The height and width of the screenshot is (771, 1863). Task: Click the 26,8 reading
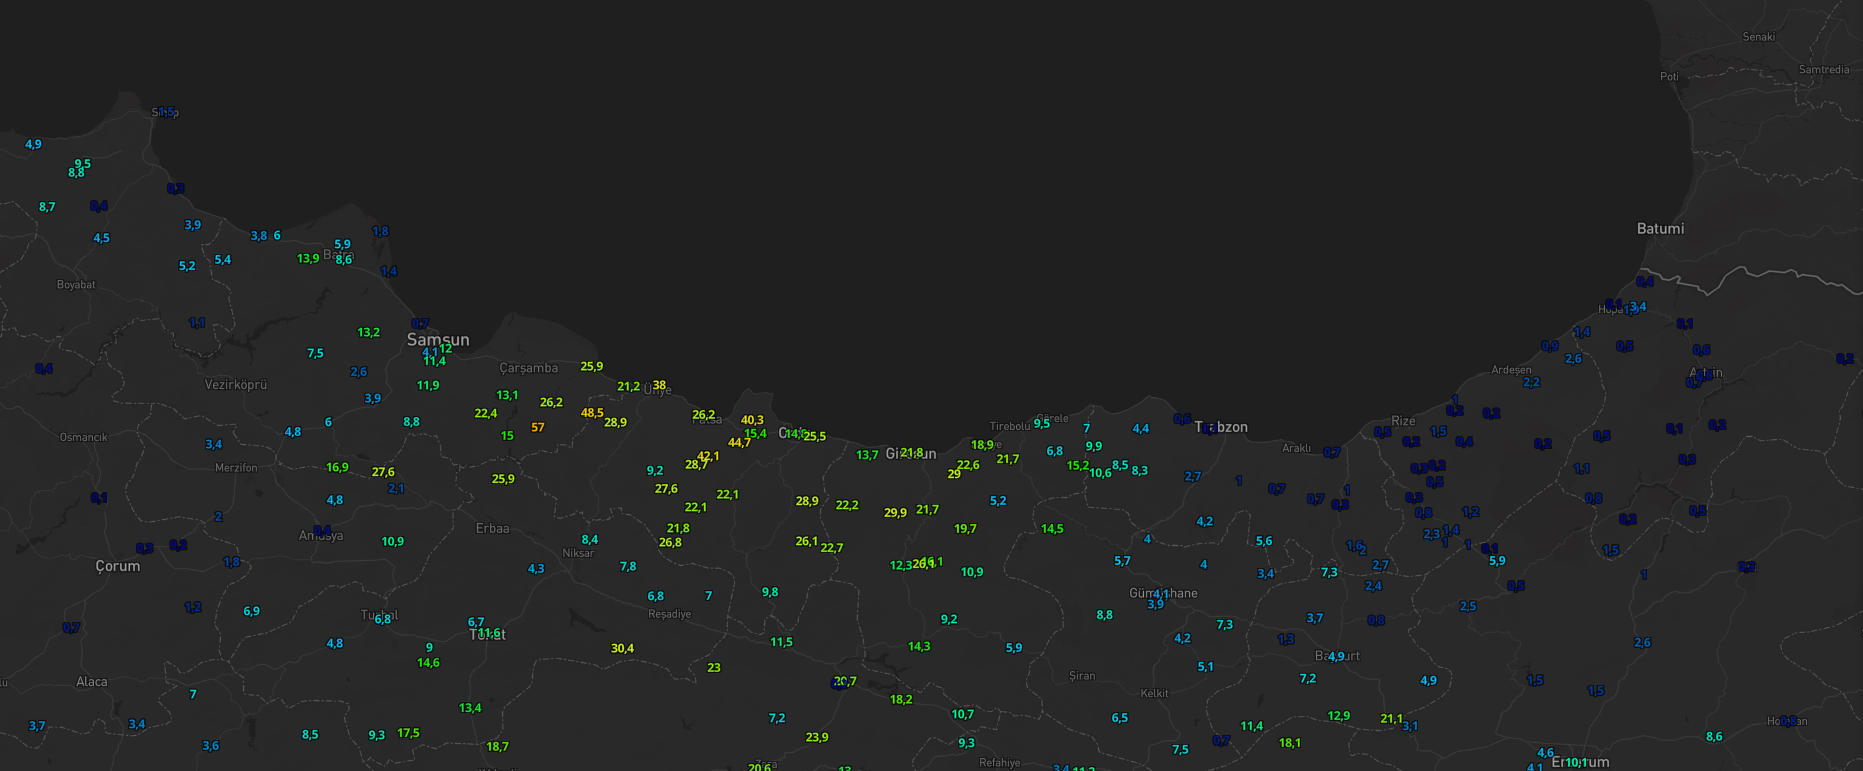point(670,542)
